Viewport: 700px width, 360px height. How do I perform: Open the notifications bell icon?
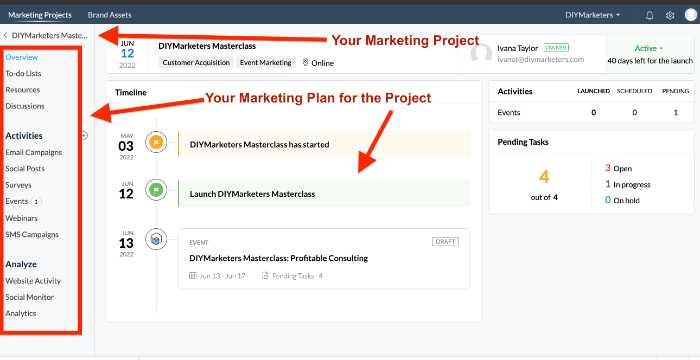click(x=650, y=15)
